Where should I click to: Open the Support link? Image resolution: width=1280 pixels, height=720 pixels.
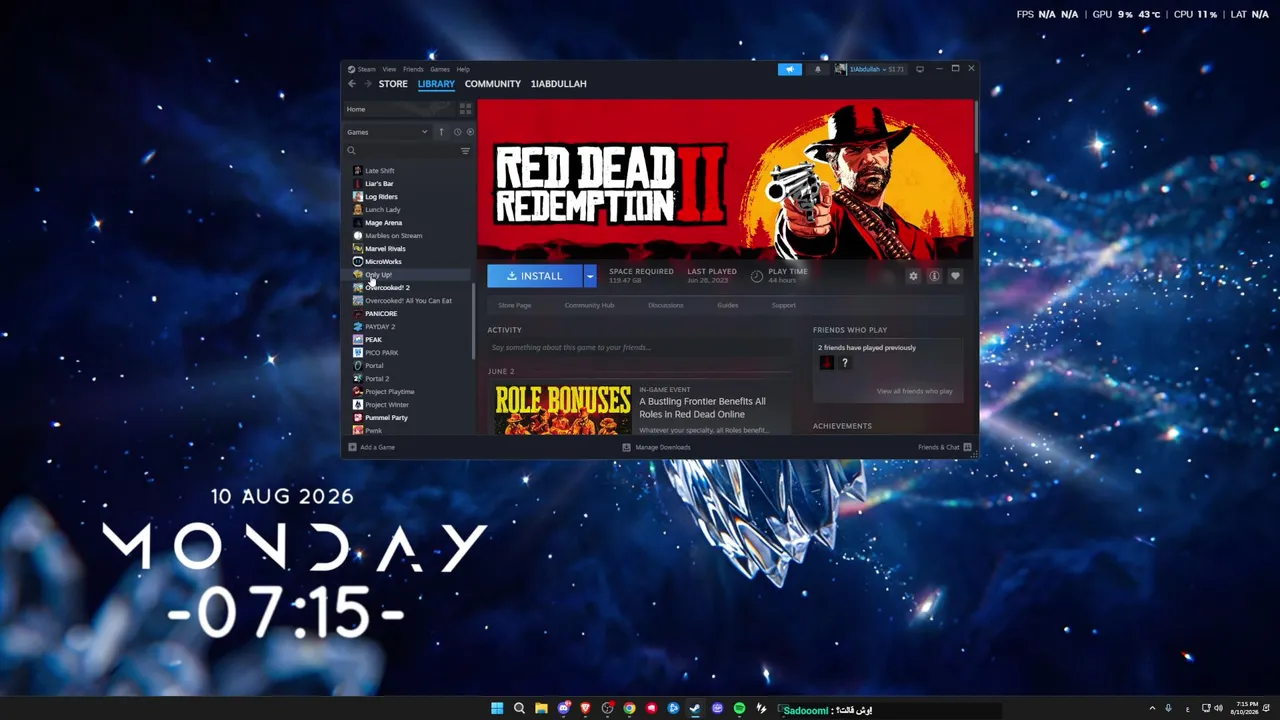click(x=784, y=305)
